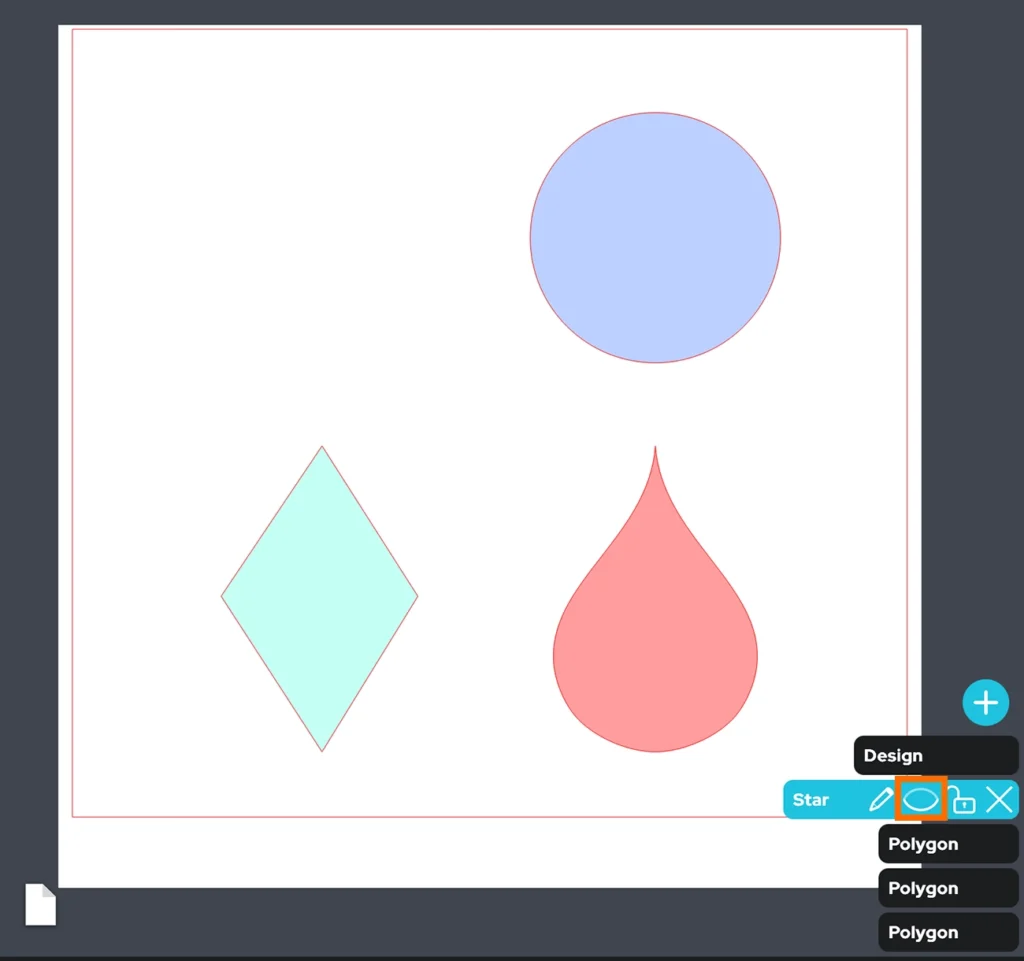Viewport: 1024px width, 961px height.
Task: Select the Design layer entry
Action: [934, 756]
